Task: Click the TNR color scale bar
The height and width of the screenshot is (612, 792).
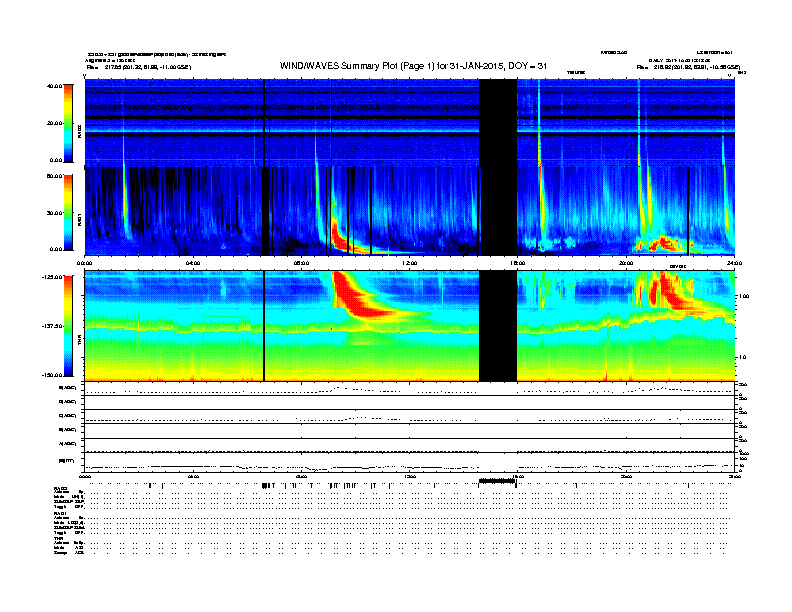Action: [x=68, y=326]
